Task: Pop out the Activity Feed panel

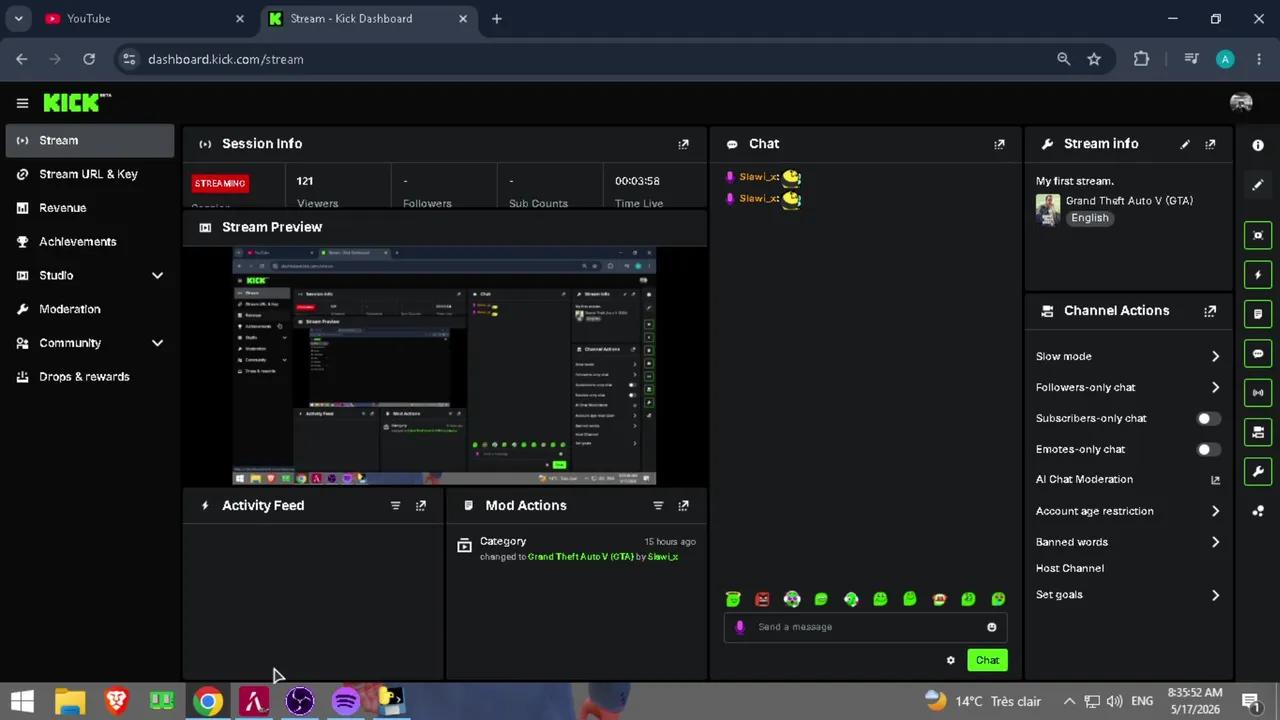Action: [421, 506]
